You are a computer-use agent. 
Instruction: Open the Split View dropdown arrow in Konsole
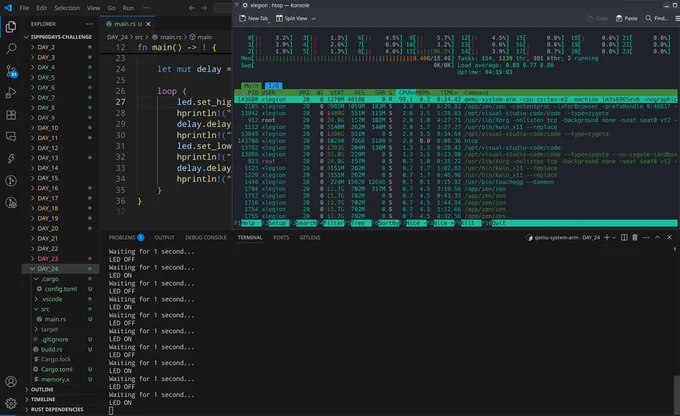pyautogui.click(x=314, y=19)
